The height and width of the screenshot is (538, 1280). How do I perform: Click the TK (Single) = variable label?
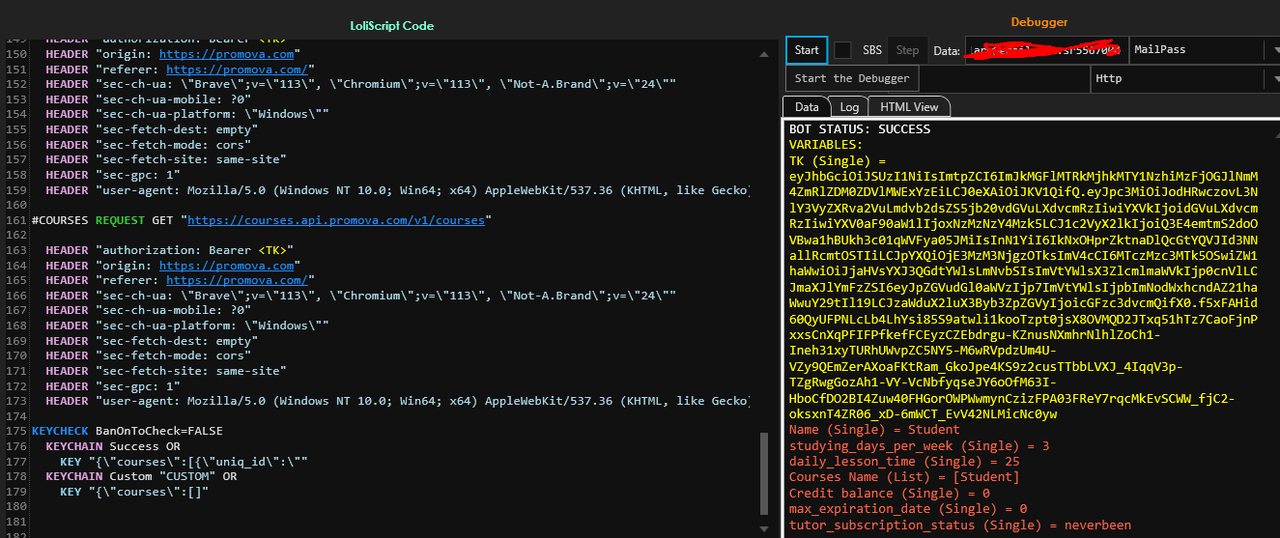(838, 160)
